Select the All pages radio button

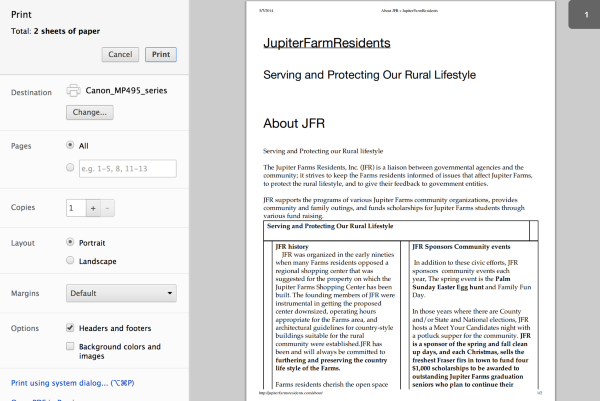(70, 145)
